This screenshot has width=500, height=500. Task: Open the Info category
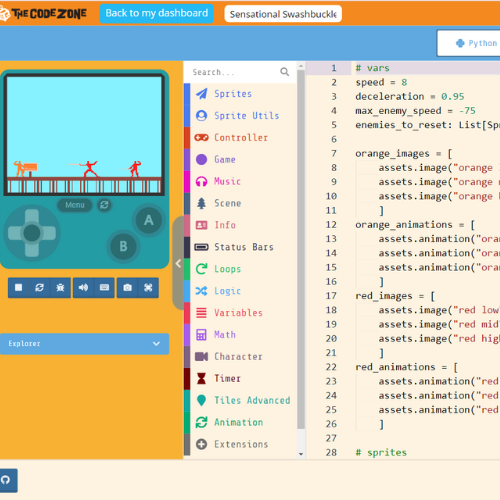point(240,225)
